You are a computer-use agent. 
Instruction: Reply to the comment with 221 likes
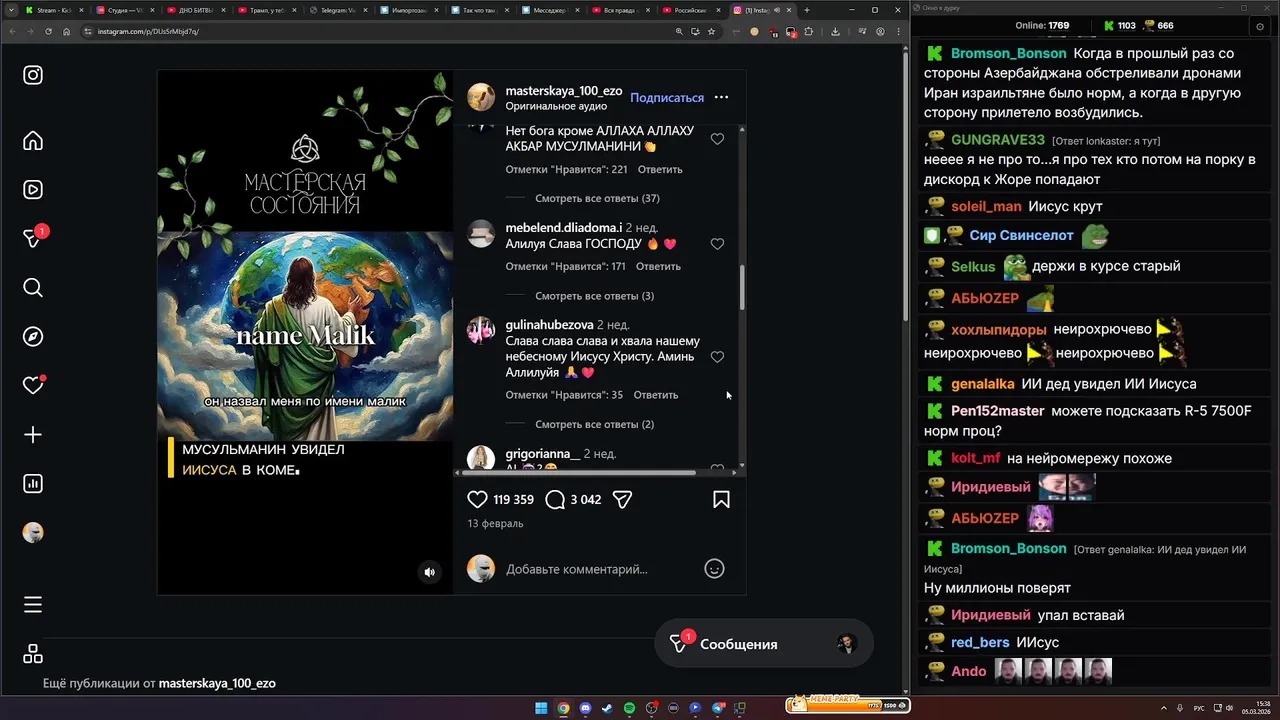pos(660,169)
